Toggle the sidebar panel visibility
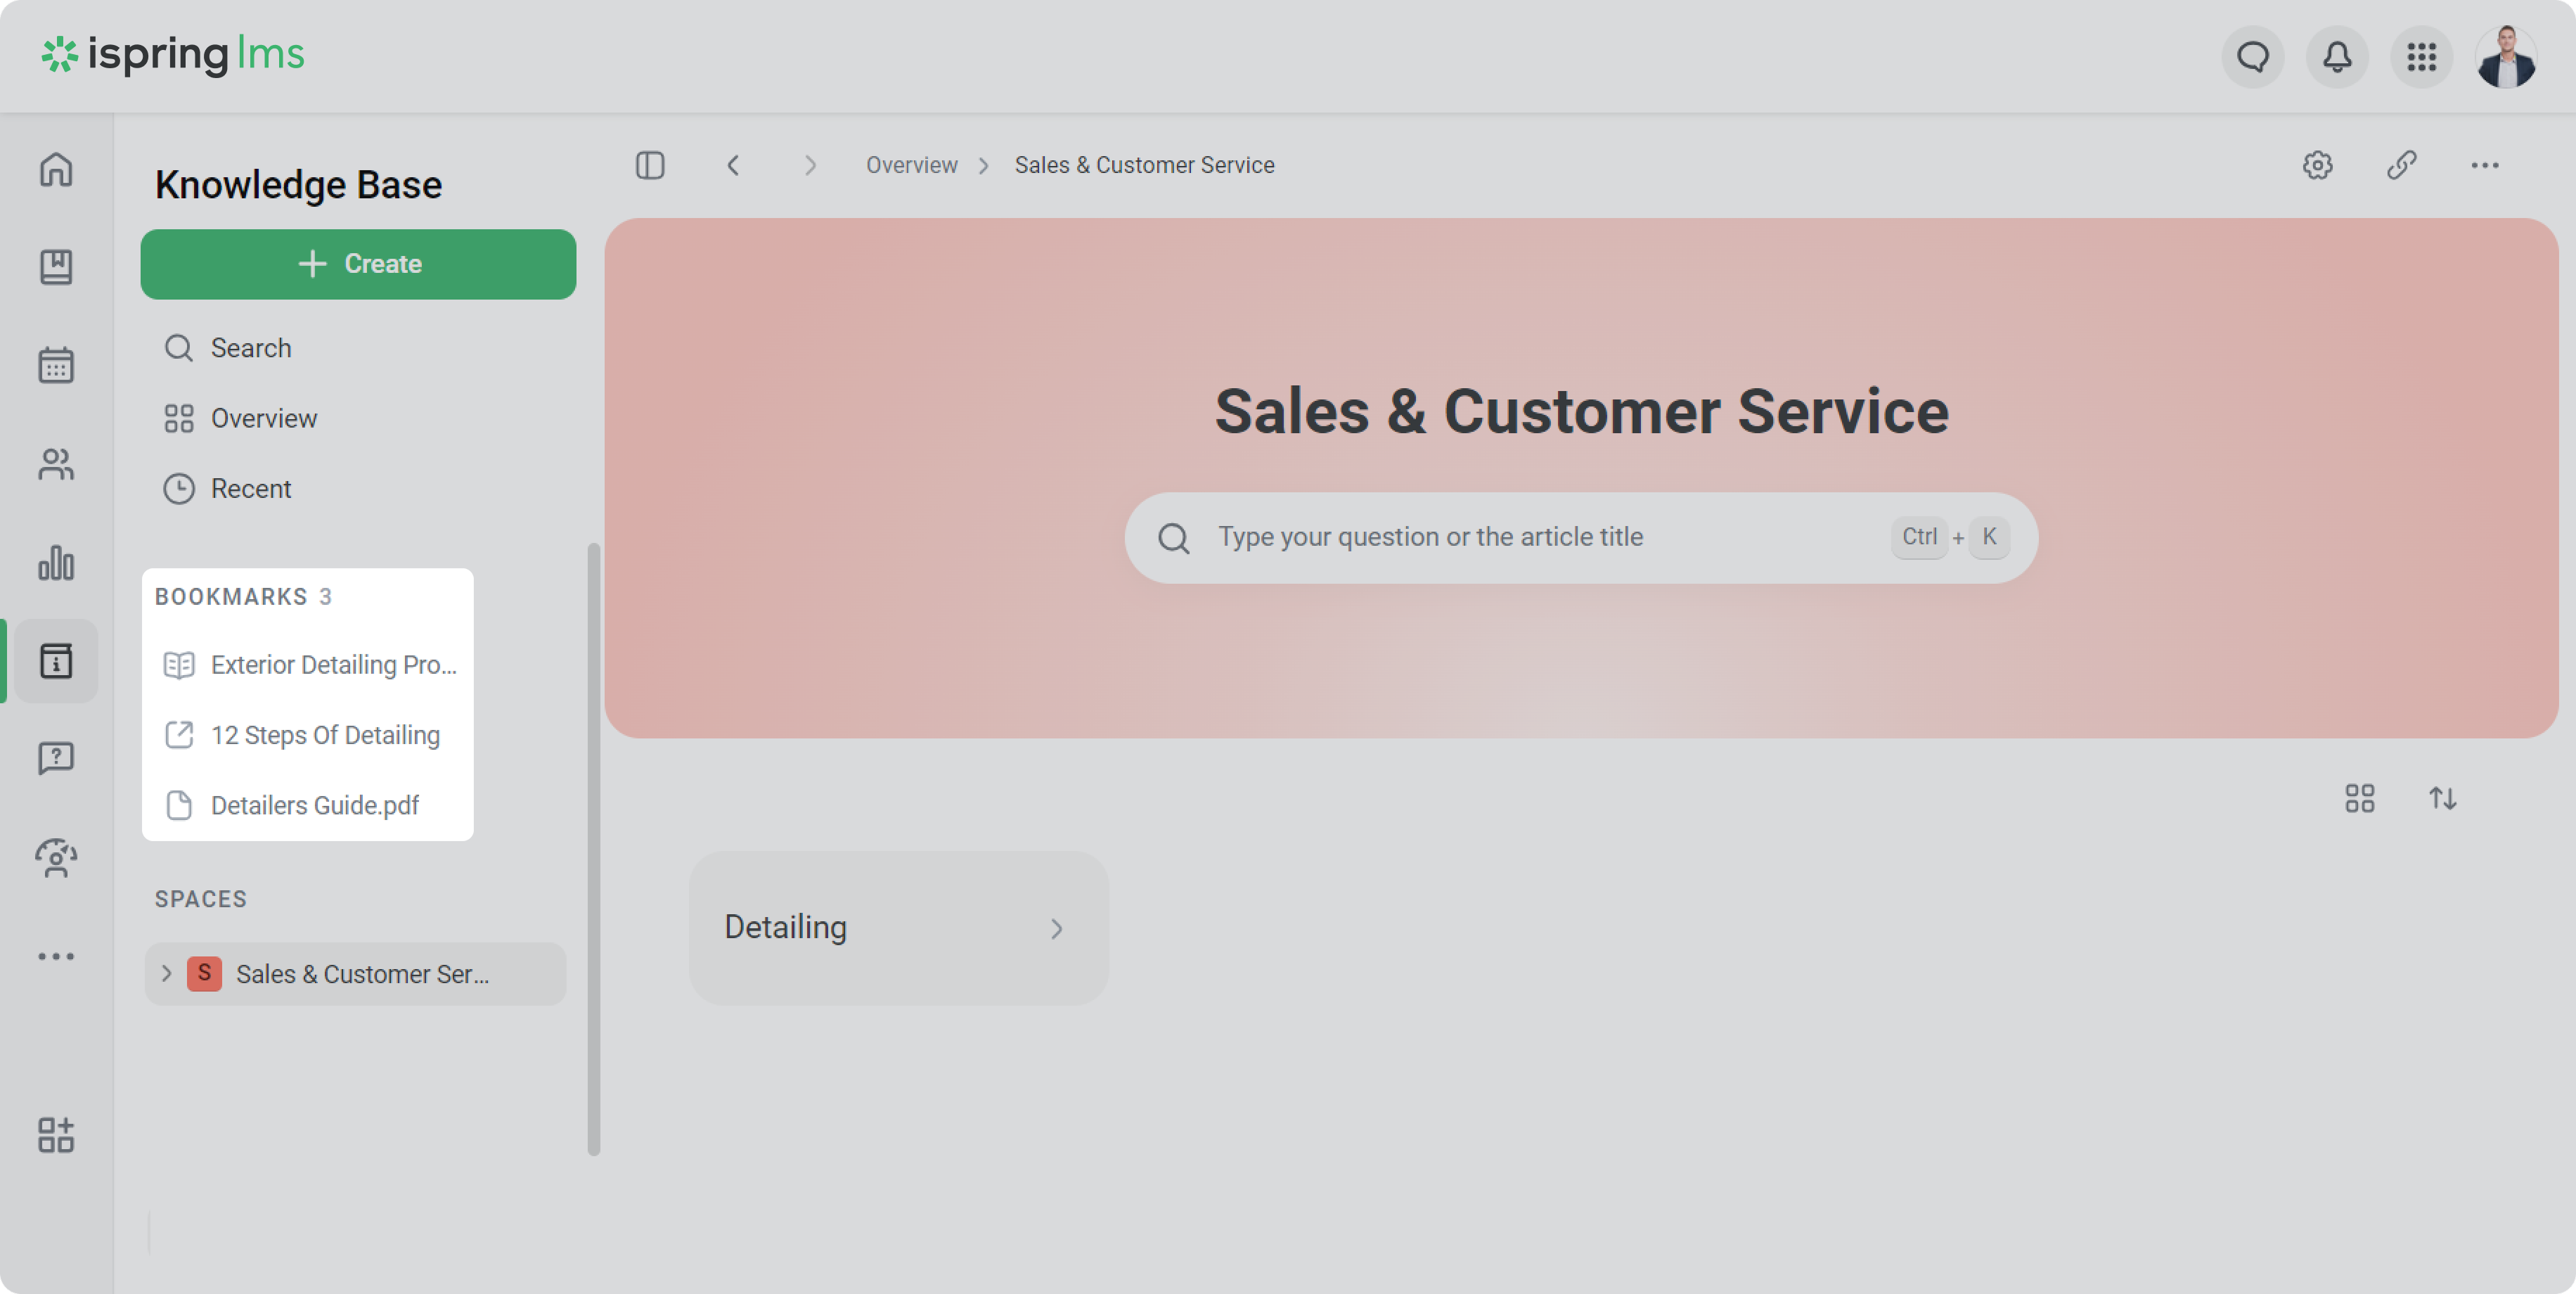Viewport: 2576px width, 1294px height. tap(650, 165)
